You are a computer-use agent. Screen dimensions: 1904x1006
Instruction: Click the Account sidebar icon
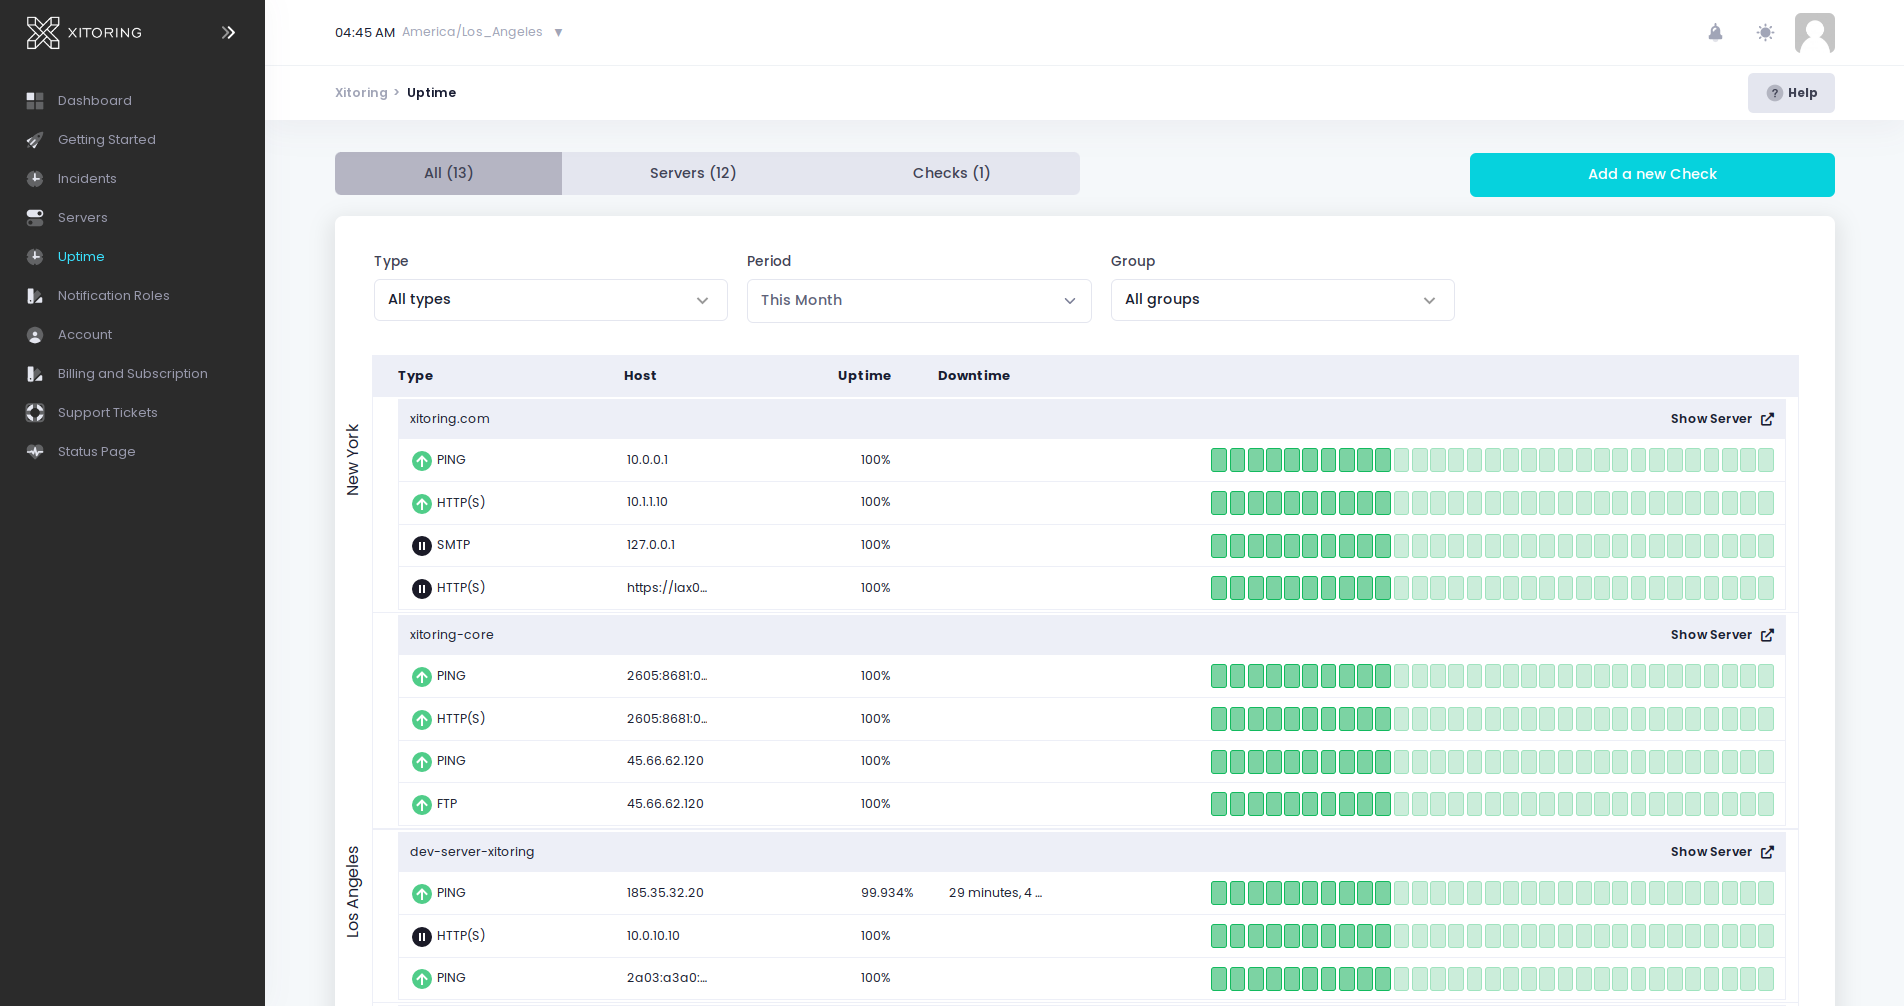click(35, 335)
